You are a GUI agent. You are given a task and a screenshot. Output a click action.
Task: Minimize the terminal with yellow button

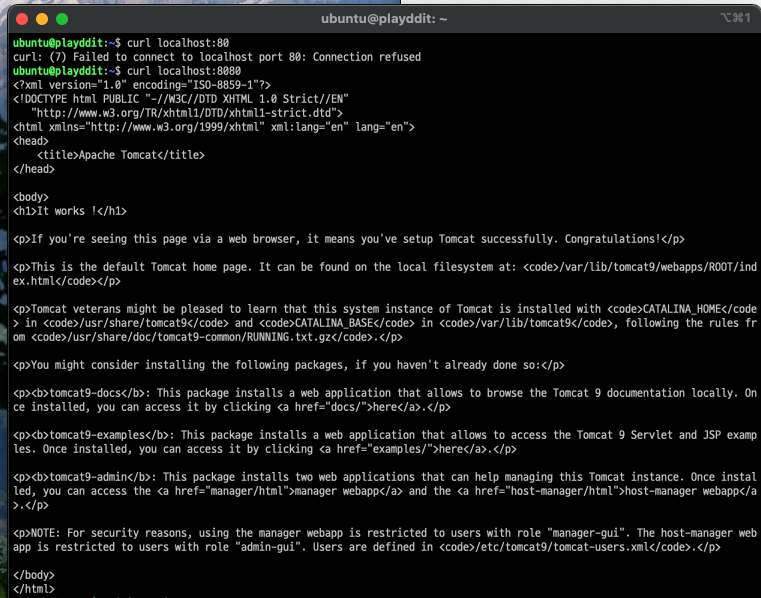(42, 19)
